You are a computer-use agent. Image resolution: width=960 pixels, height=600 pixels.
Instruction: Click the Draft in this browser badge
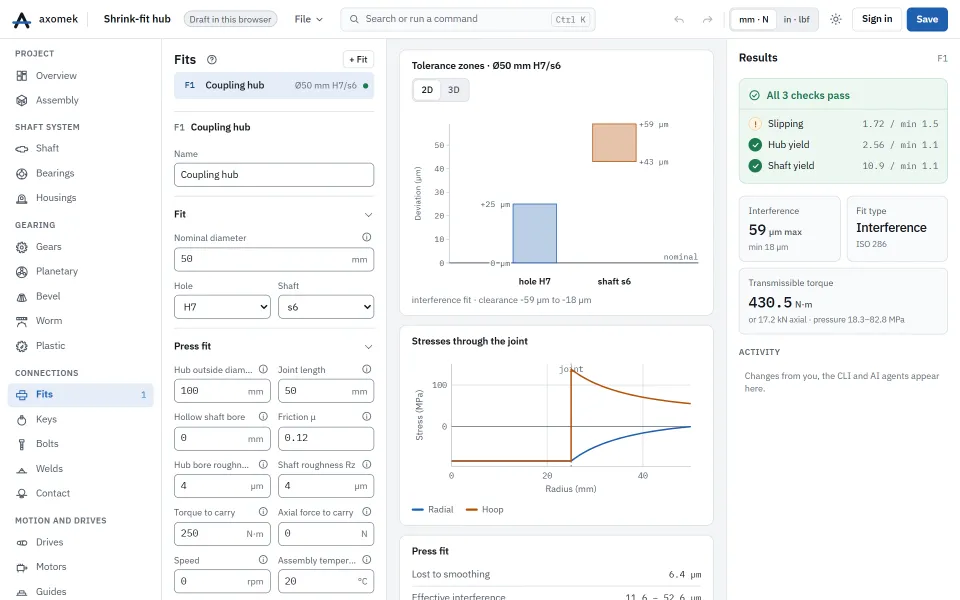click(230, 20)
